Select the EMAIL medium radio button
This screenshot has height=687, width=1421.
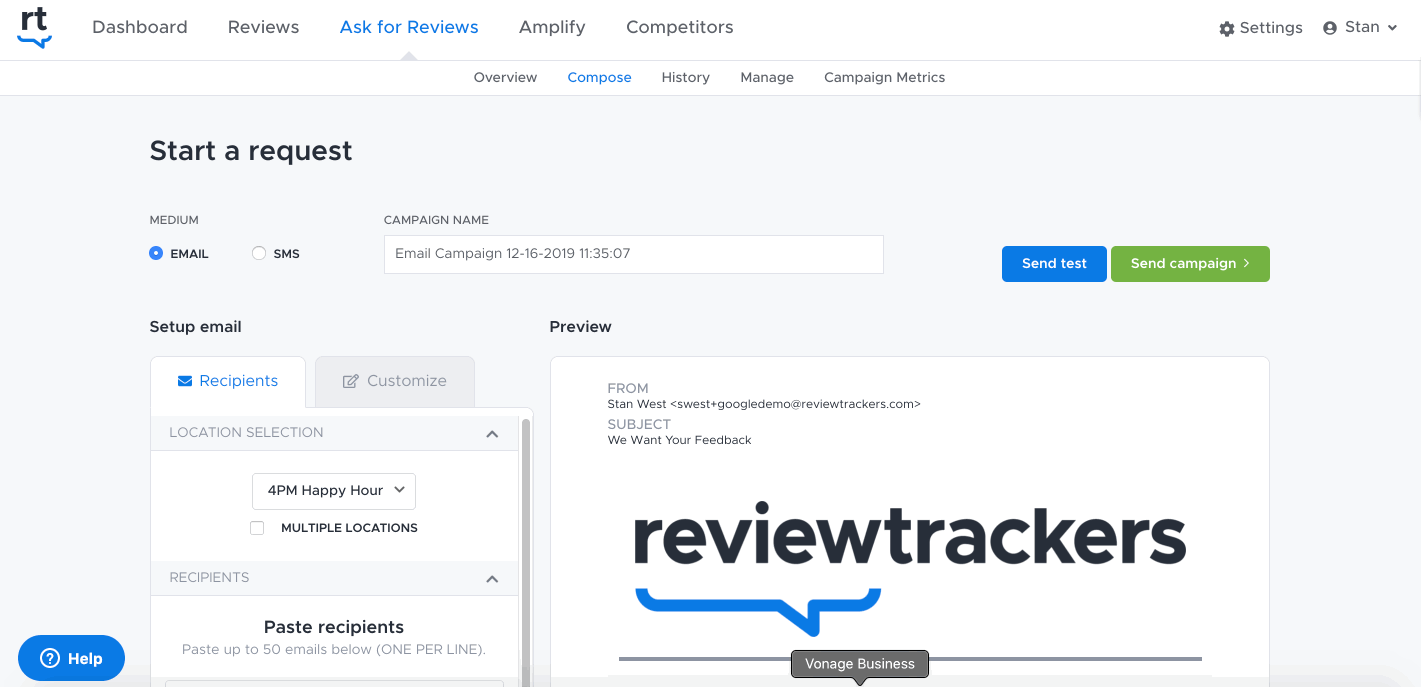(x=156, y=254)
